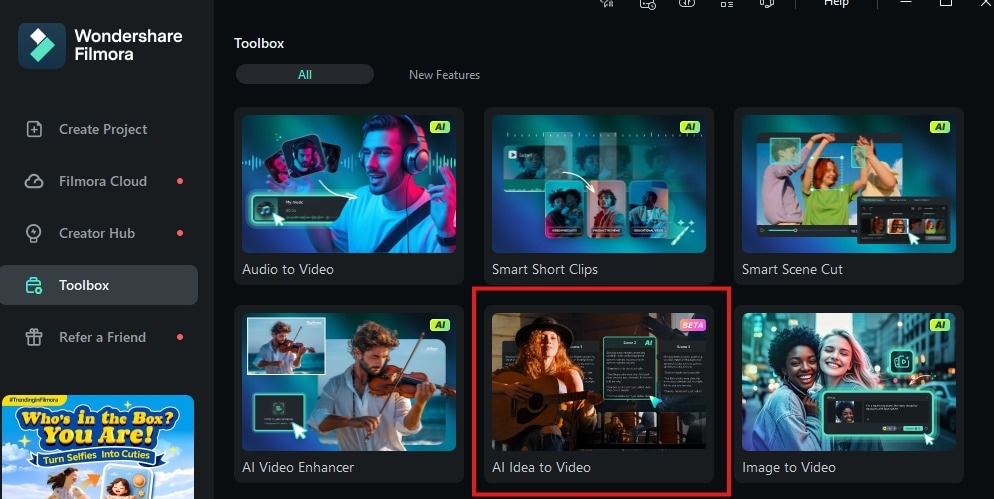Click the AI badge on Smart Scene Cut card

(939, 127)
